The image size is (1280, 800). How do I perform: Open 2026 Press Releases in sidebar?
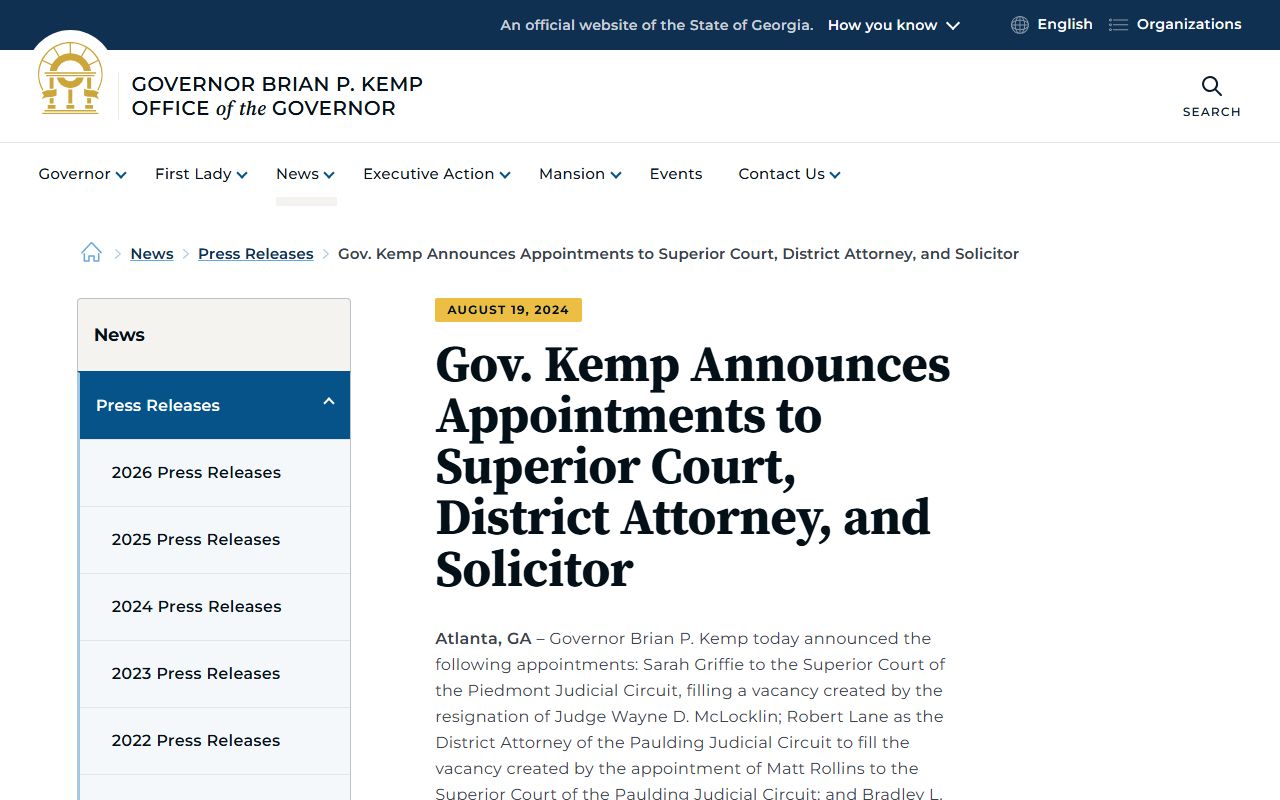coord(215,473)
